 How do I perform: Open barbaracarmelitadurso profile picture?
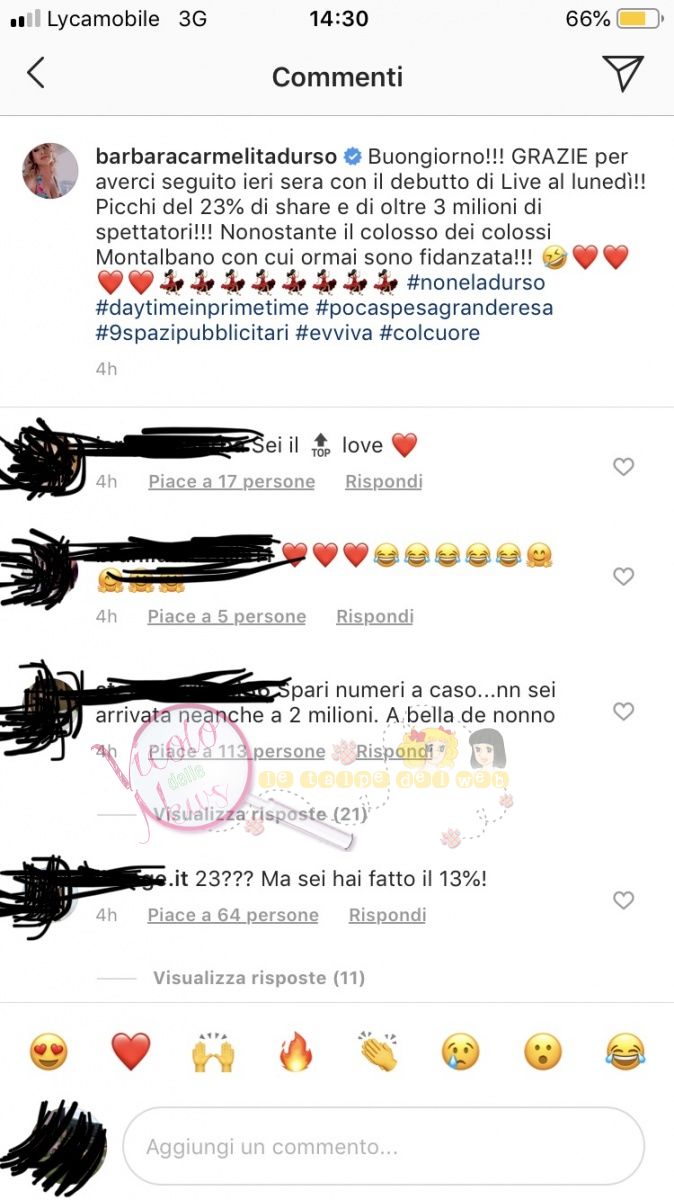50,171
